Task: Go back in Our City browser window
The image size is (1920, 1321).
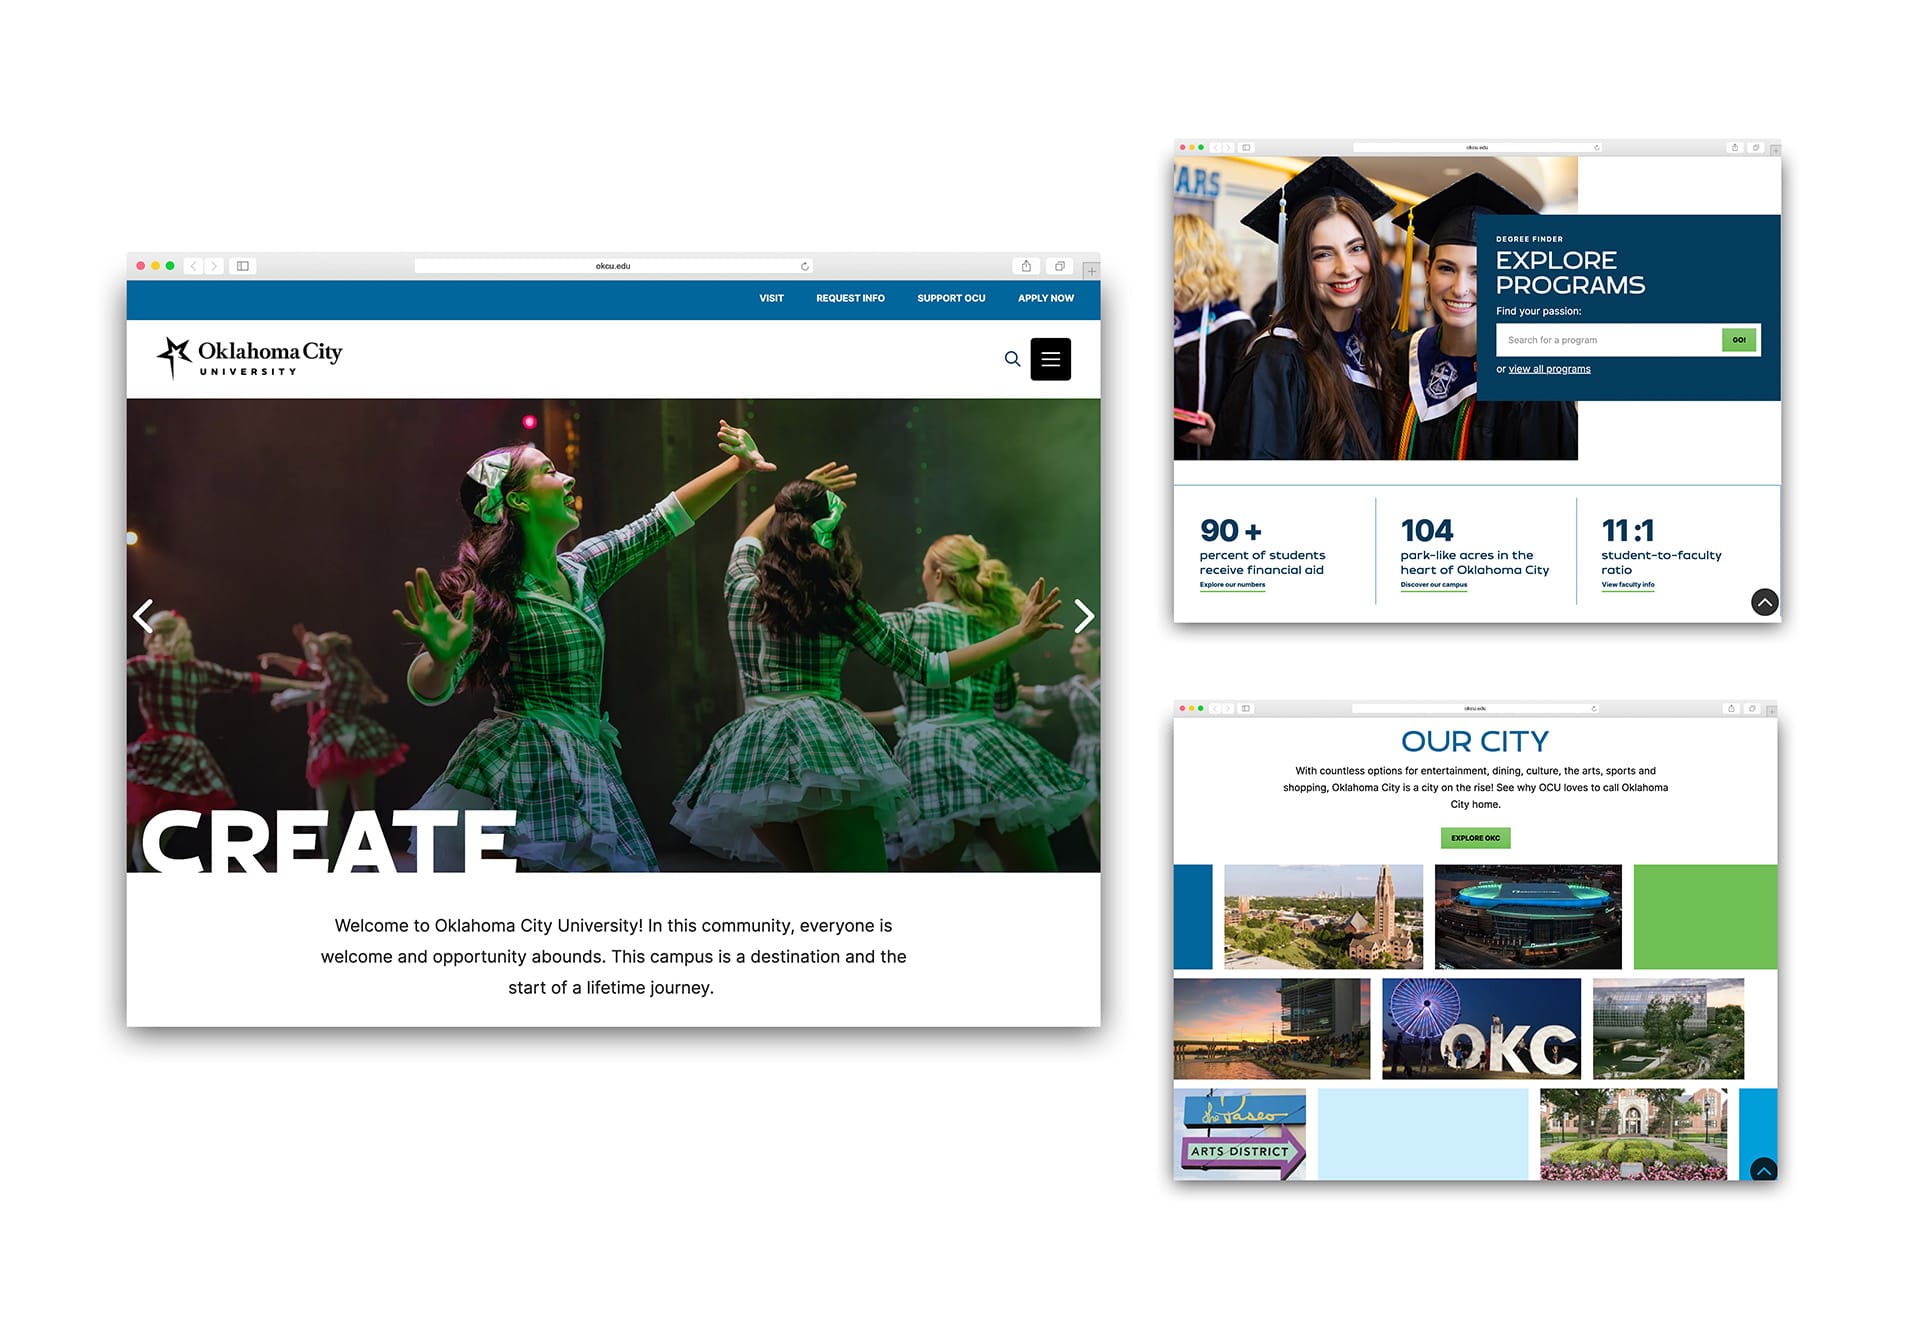Action: 1215,708
